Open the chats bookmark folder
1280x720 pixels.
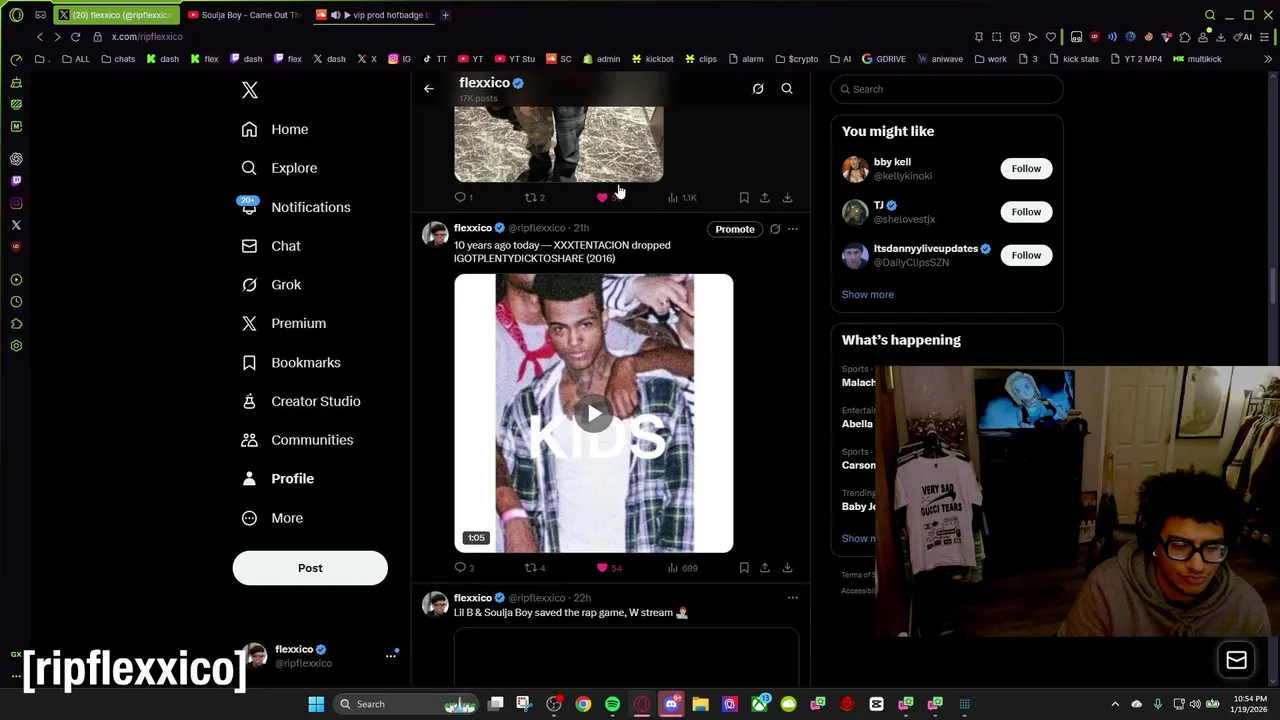(118, 59)
